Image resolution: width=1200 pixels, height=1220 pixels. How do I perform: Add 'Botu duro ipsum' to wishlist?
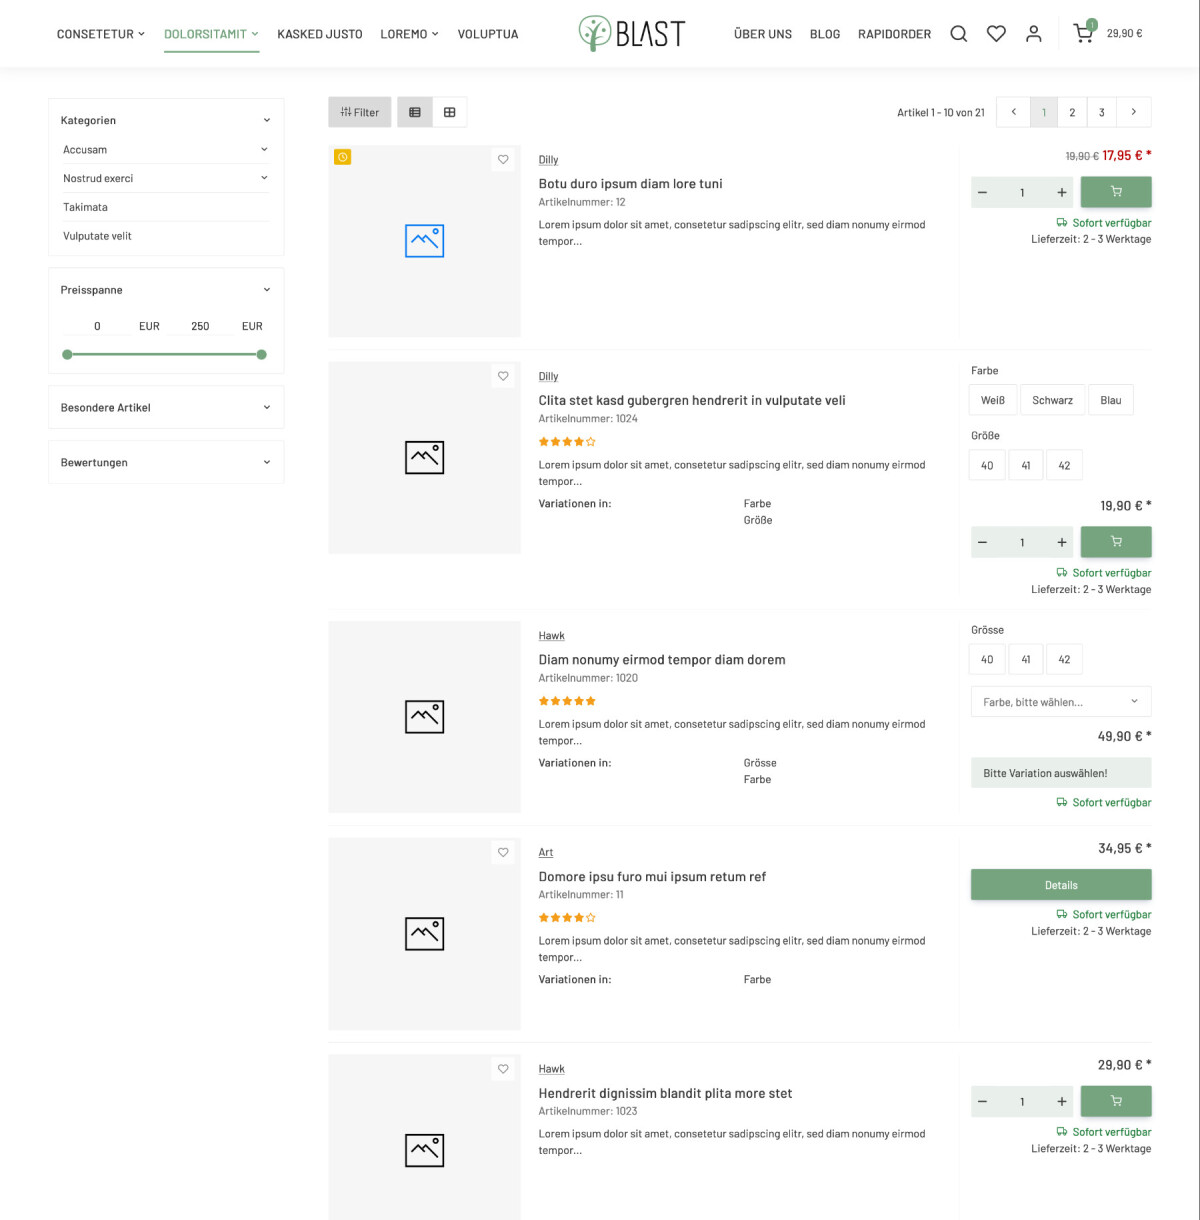pyautogui.click(x=503, y=159)
